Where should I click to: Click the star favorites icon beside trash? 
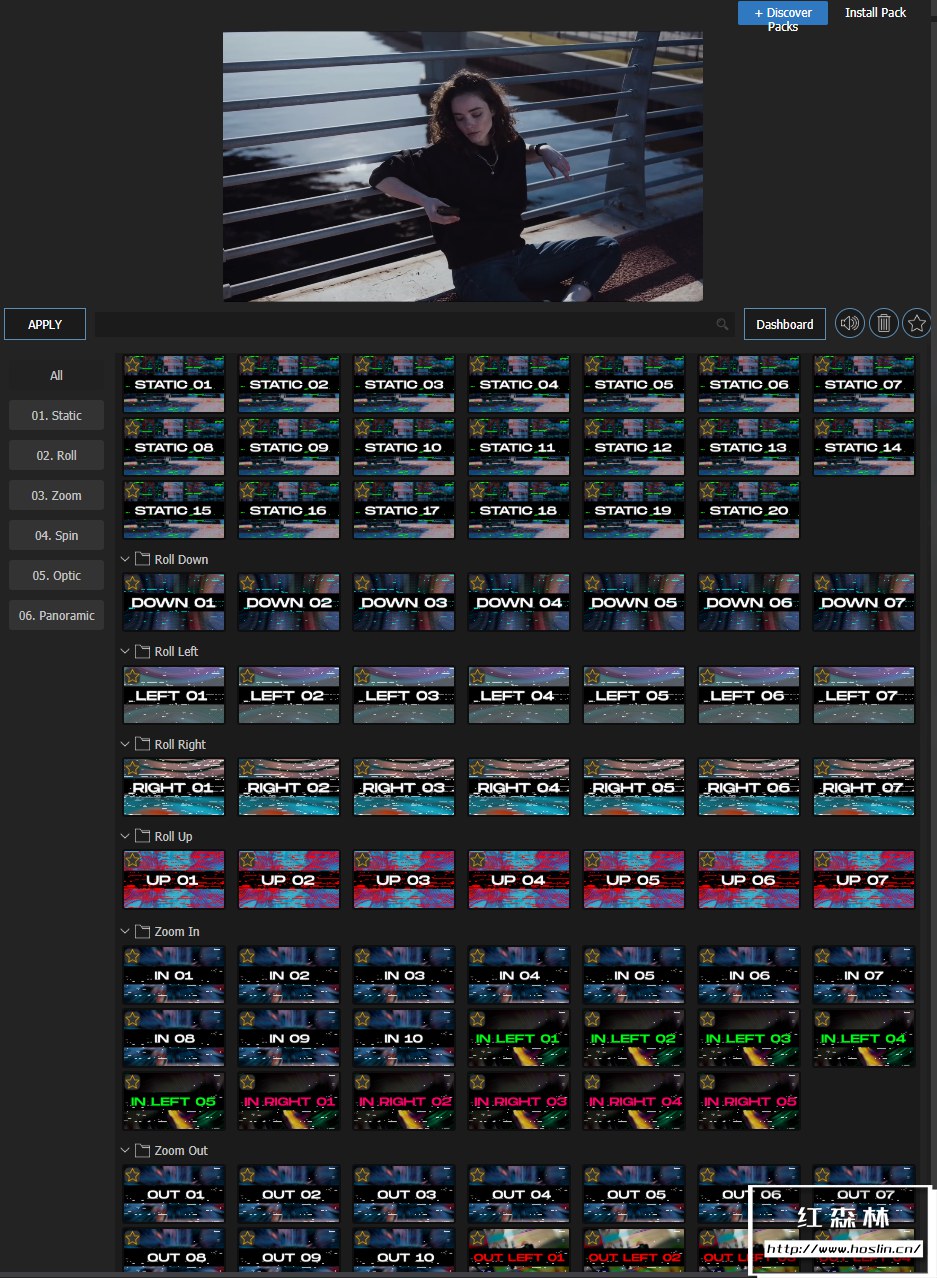(x=917, y=323)
